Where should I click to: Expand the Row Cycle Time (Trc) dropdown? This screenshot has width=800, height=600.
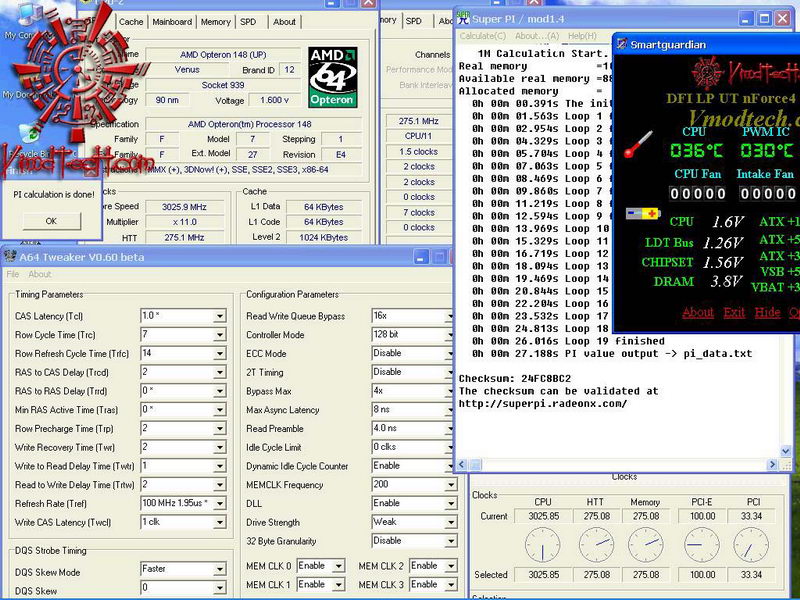point(219,335)
